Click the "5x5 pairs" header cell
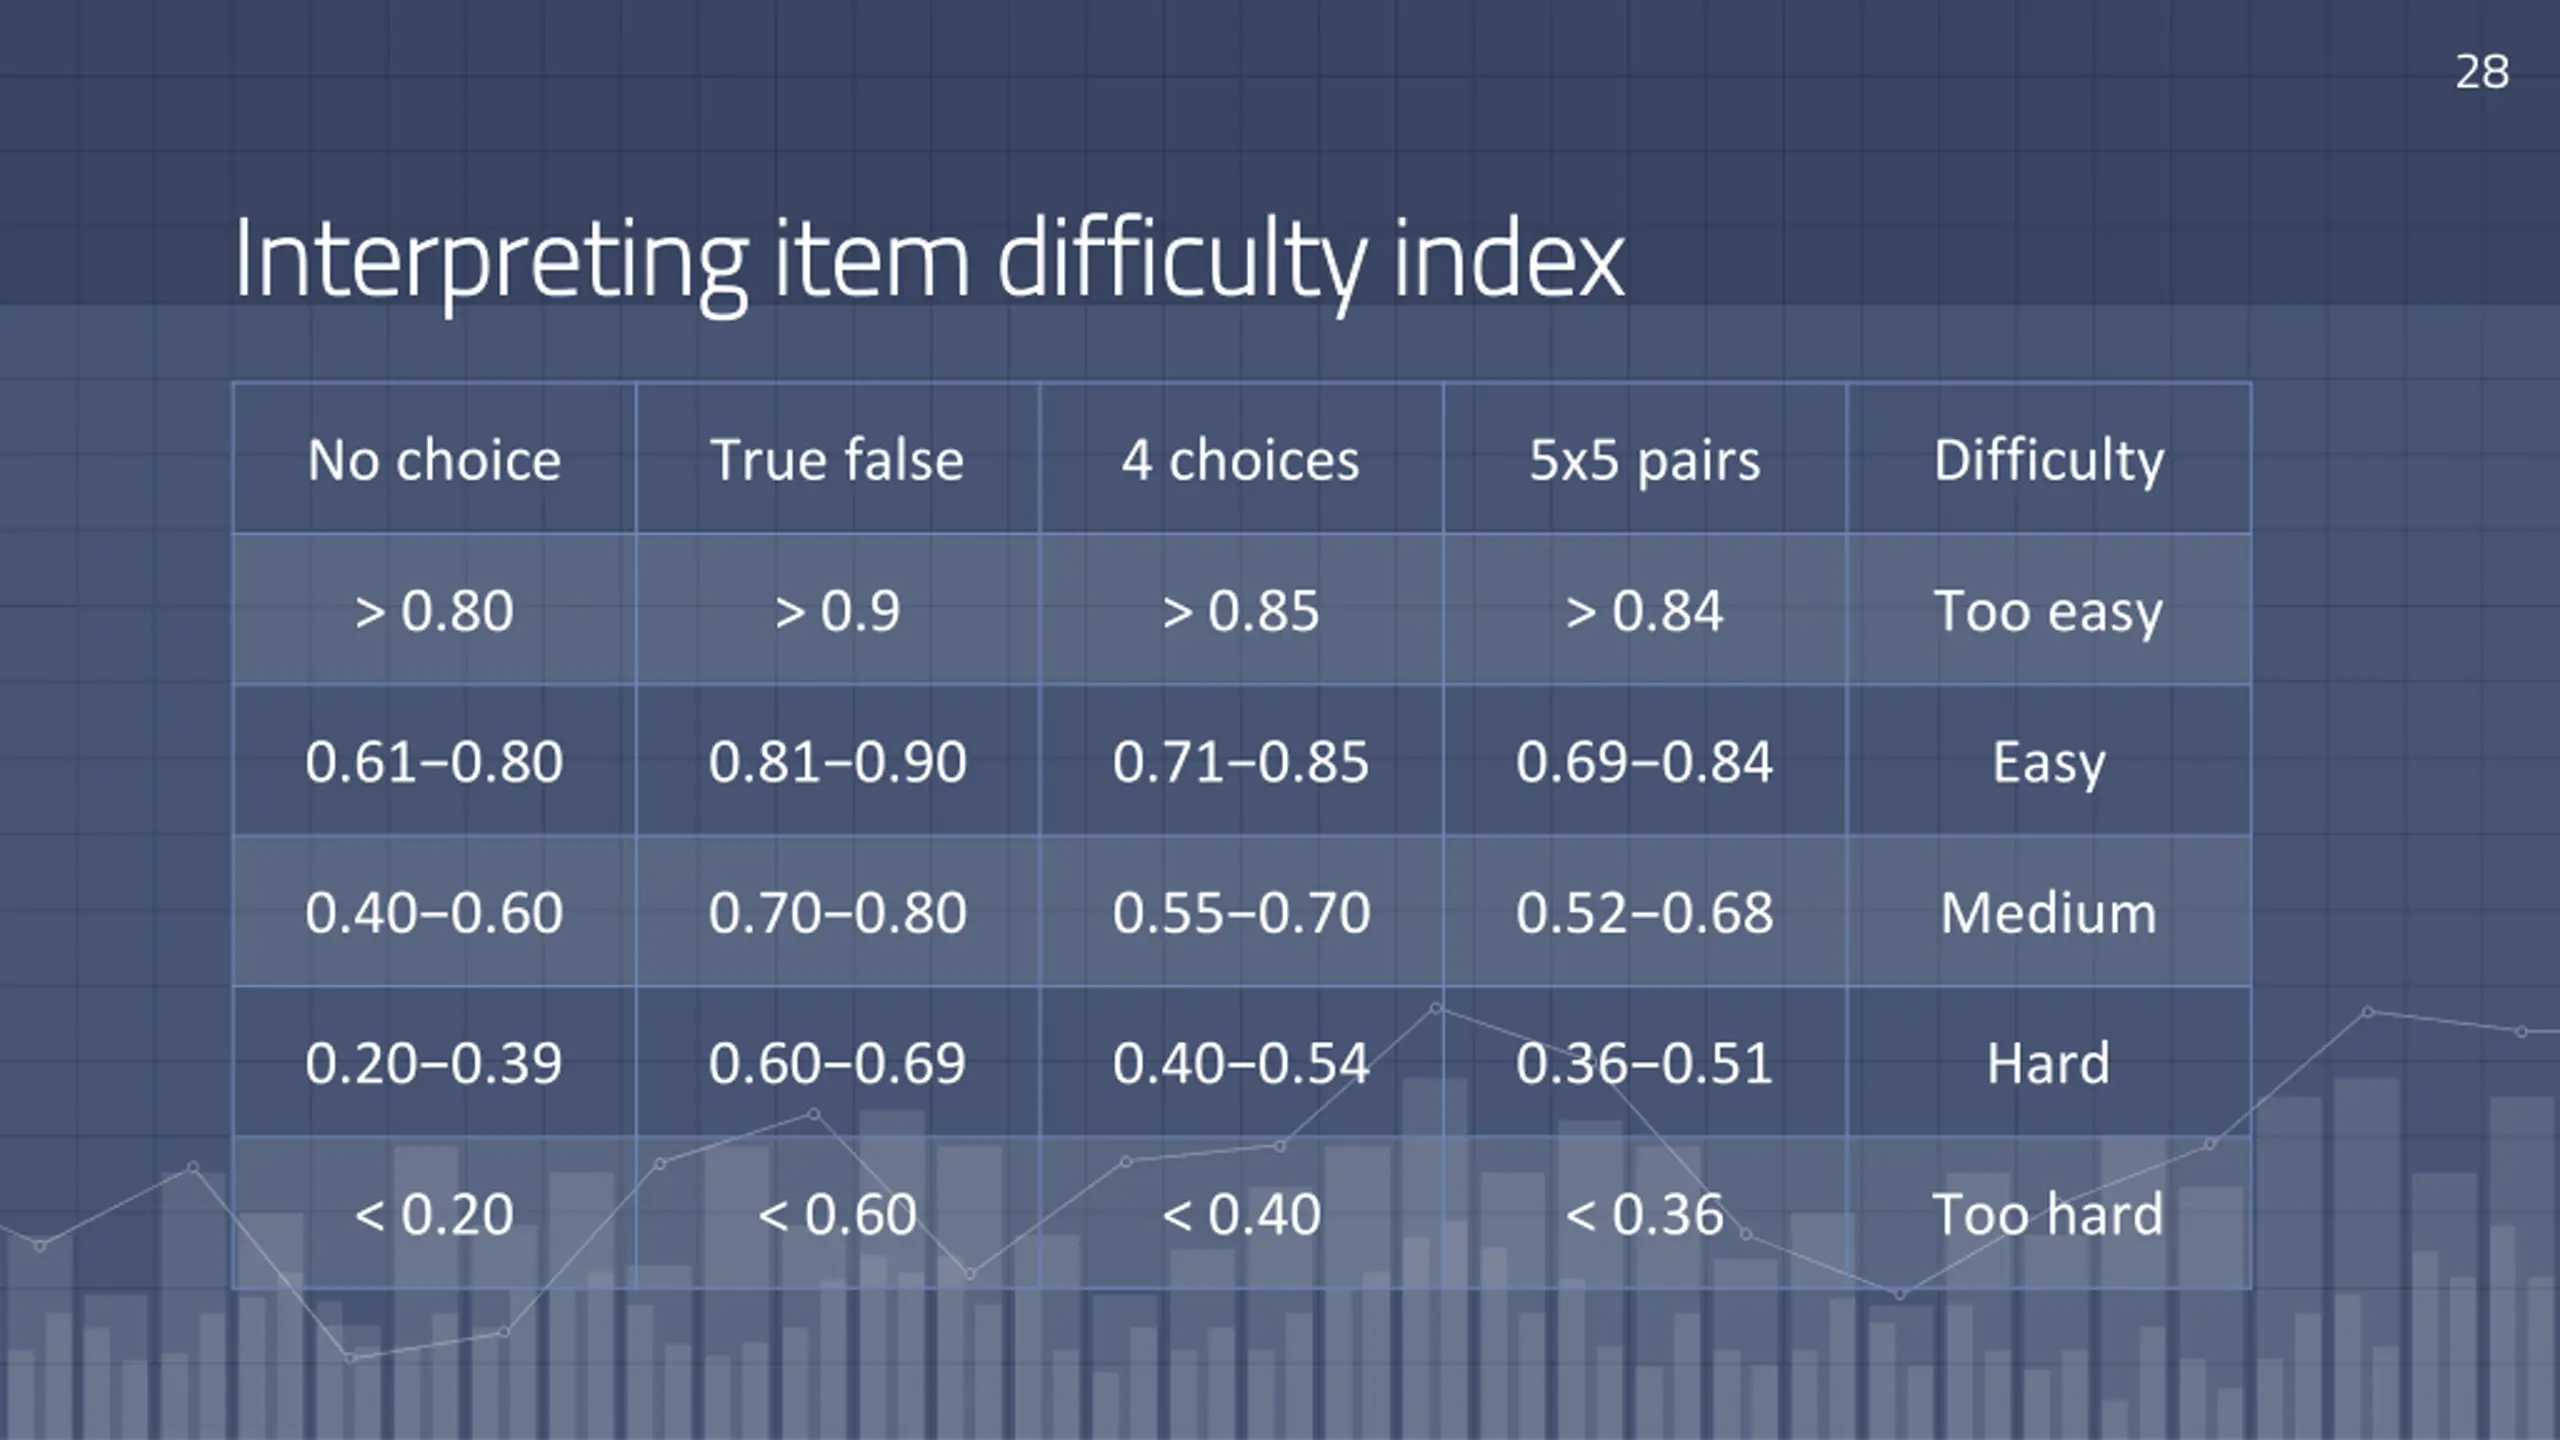Image resolution: width=2560 pixels, height=1440 pixels. (x=1645, y=460)
